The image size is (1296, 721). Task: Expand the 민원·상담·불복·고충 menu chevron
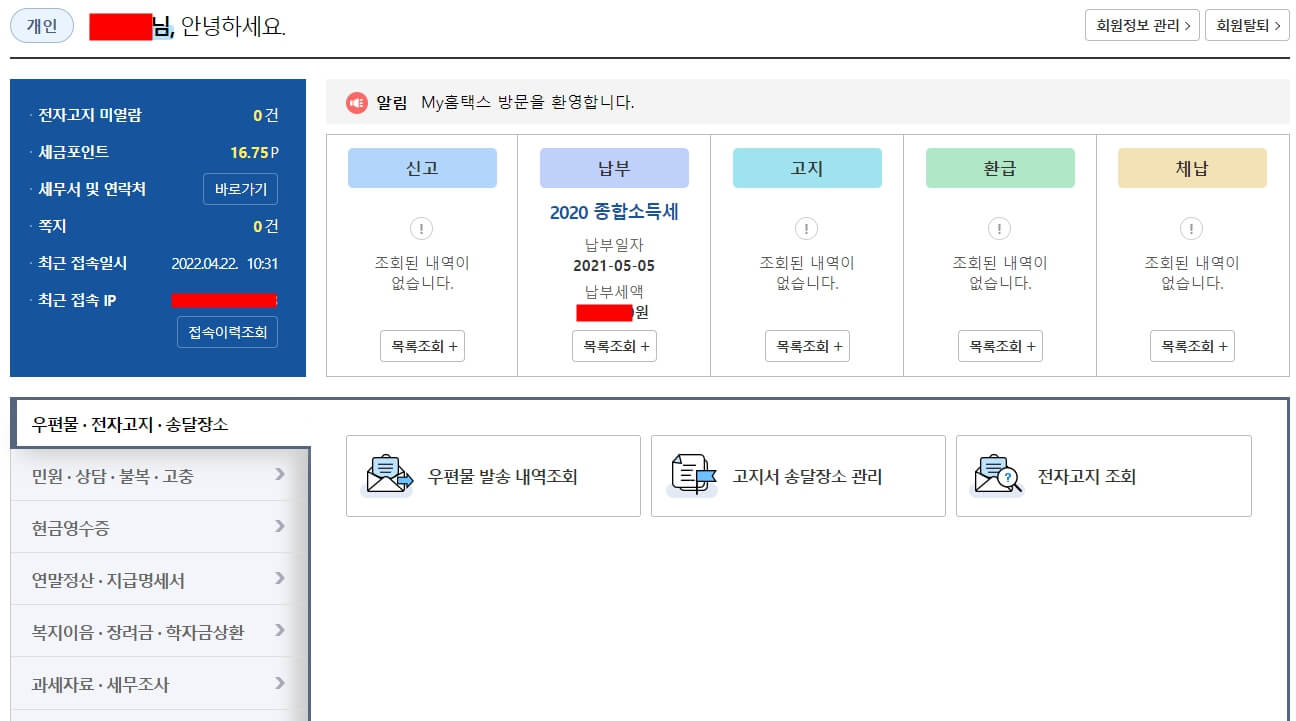(281, 474)
